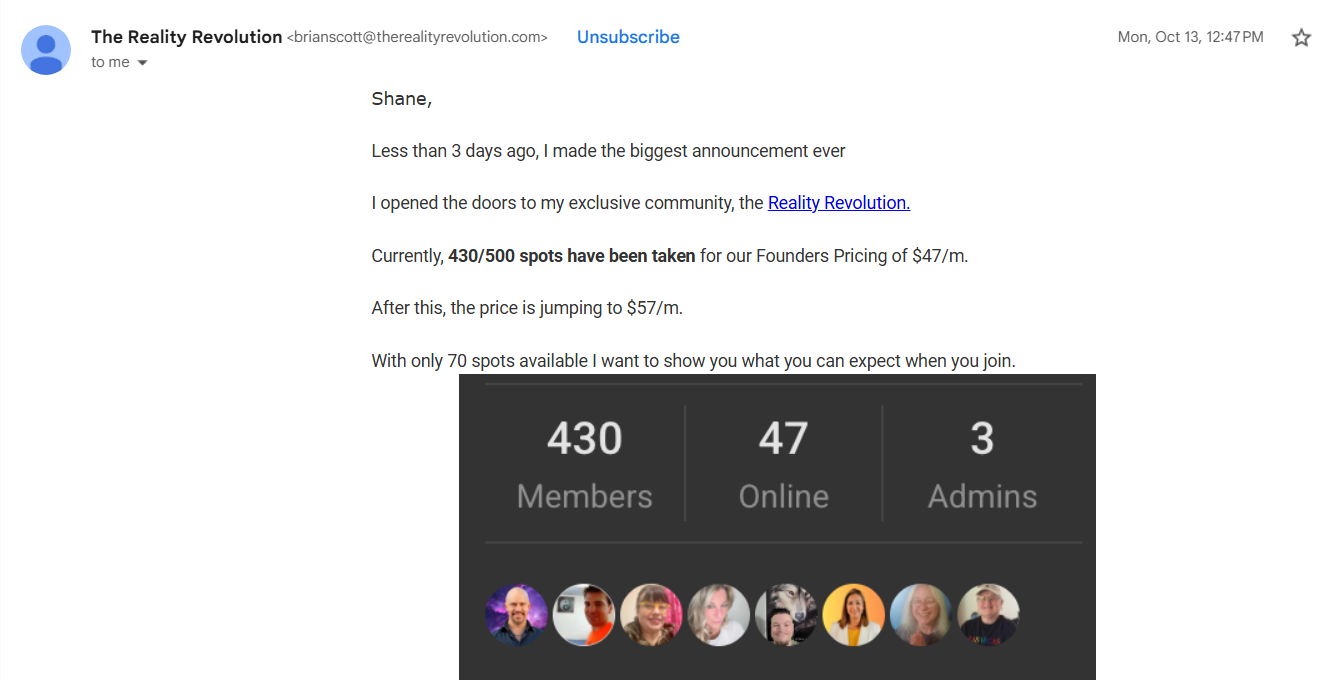
Task: Click the bold '430/500 spots have been taken' text
Action: click(571, 256)
